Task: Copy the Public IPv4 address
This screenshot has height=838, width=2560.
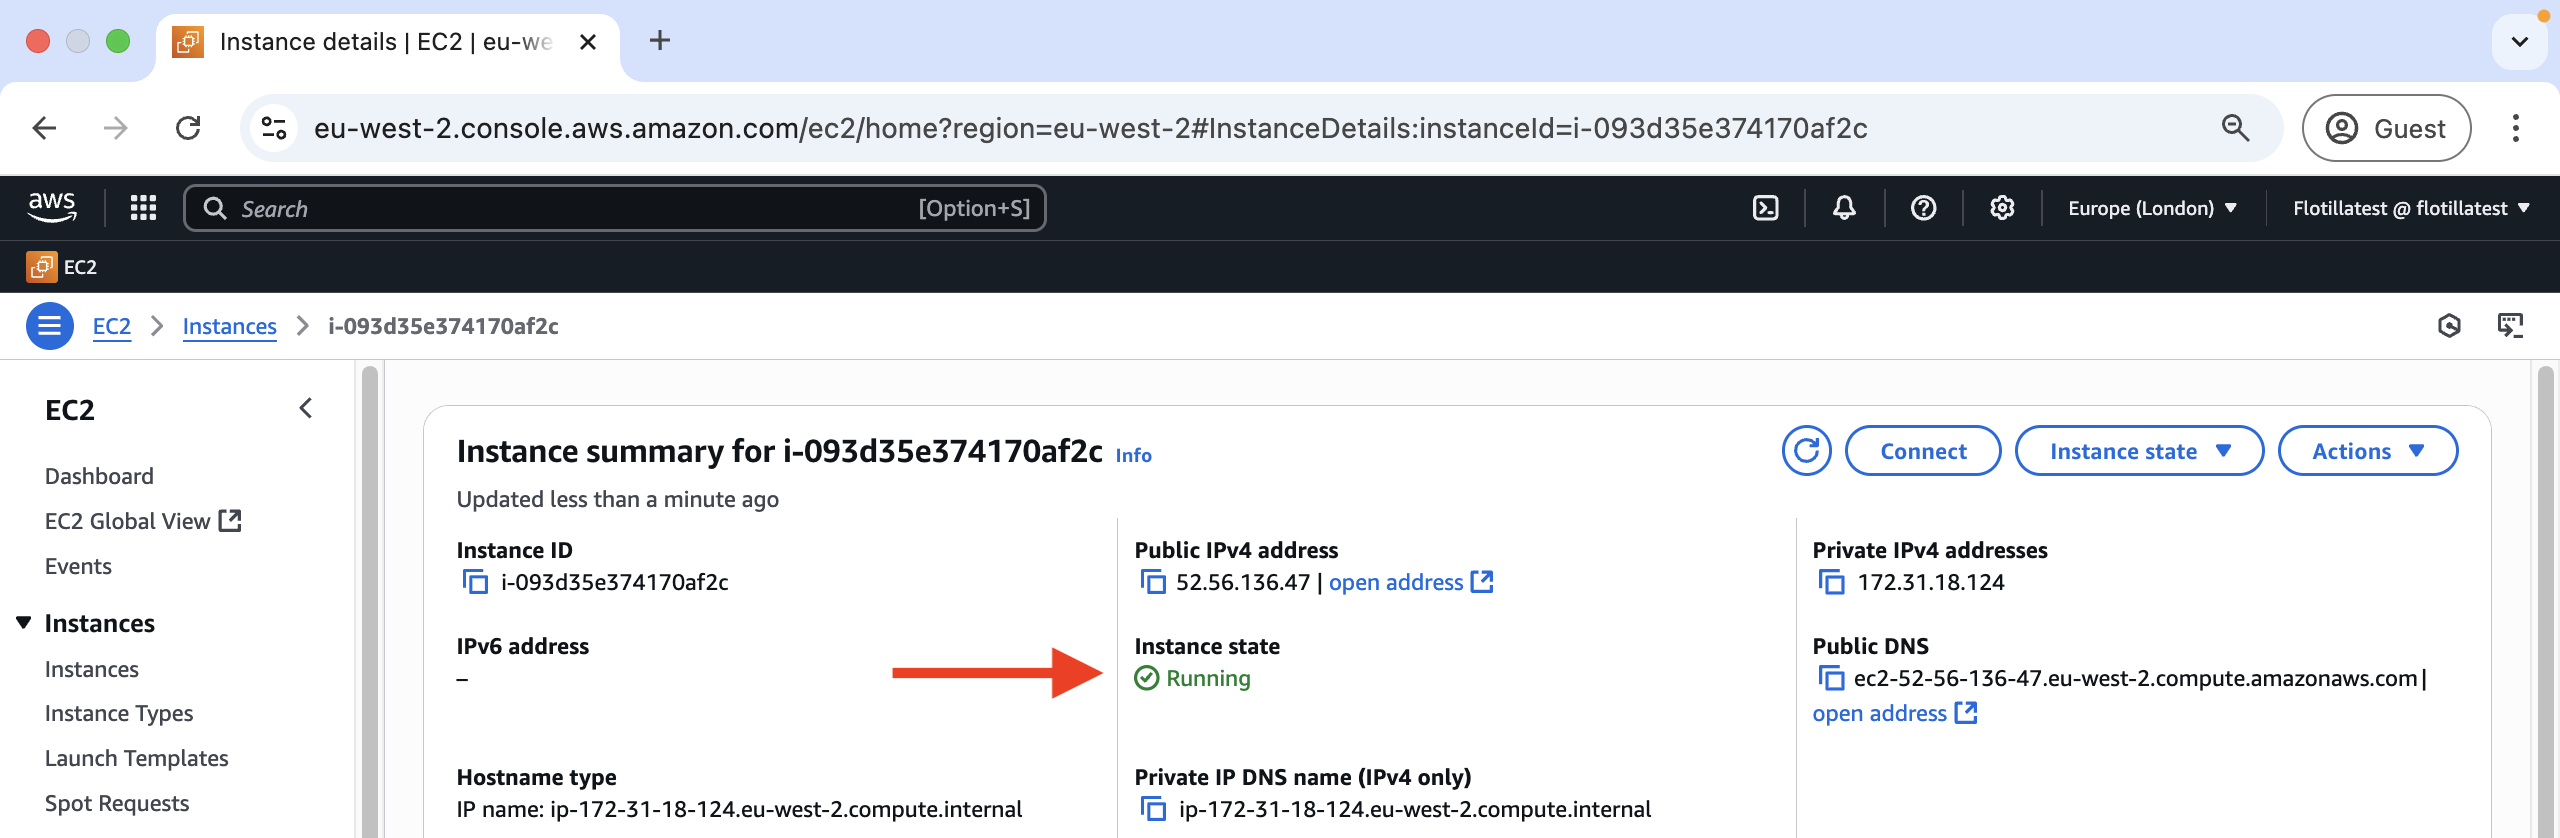Action: tap(1153, 582)
